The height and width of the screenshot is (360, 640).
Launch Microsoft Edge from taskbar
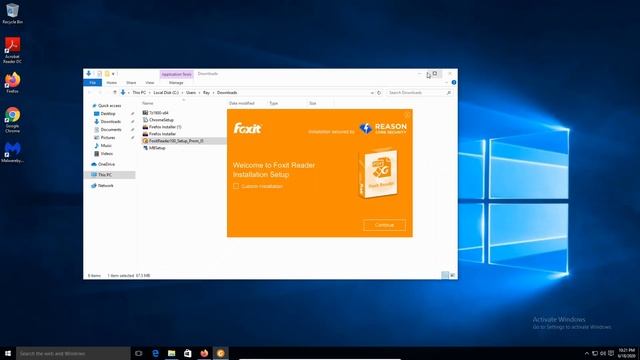click(155, 353)
